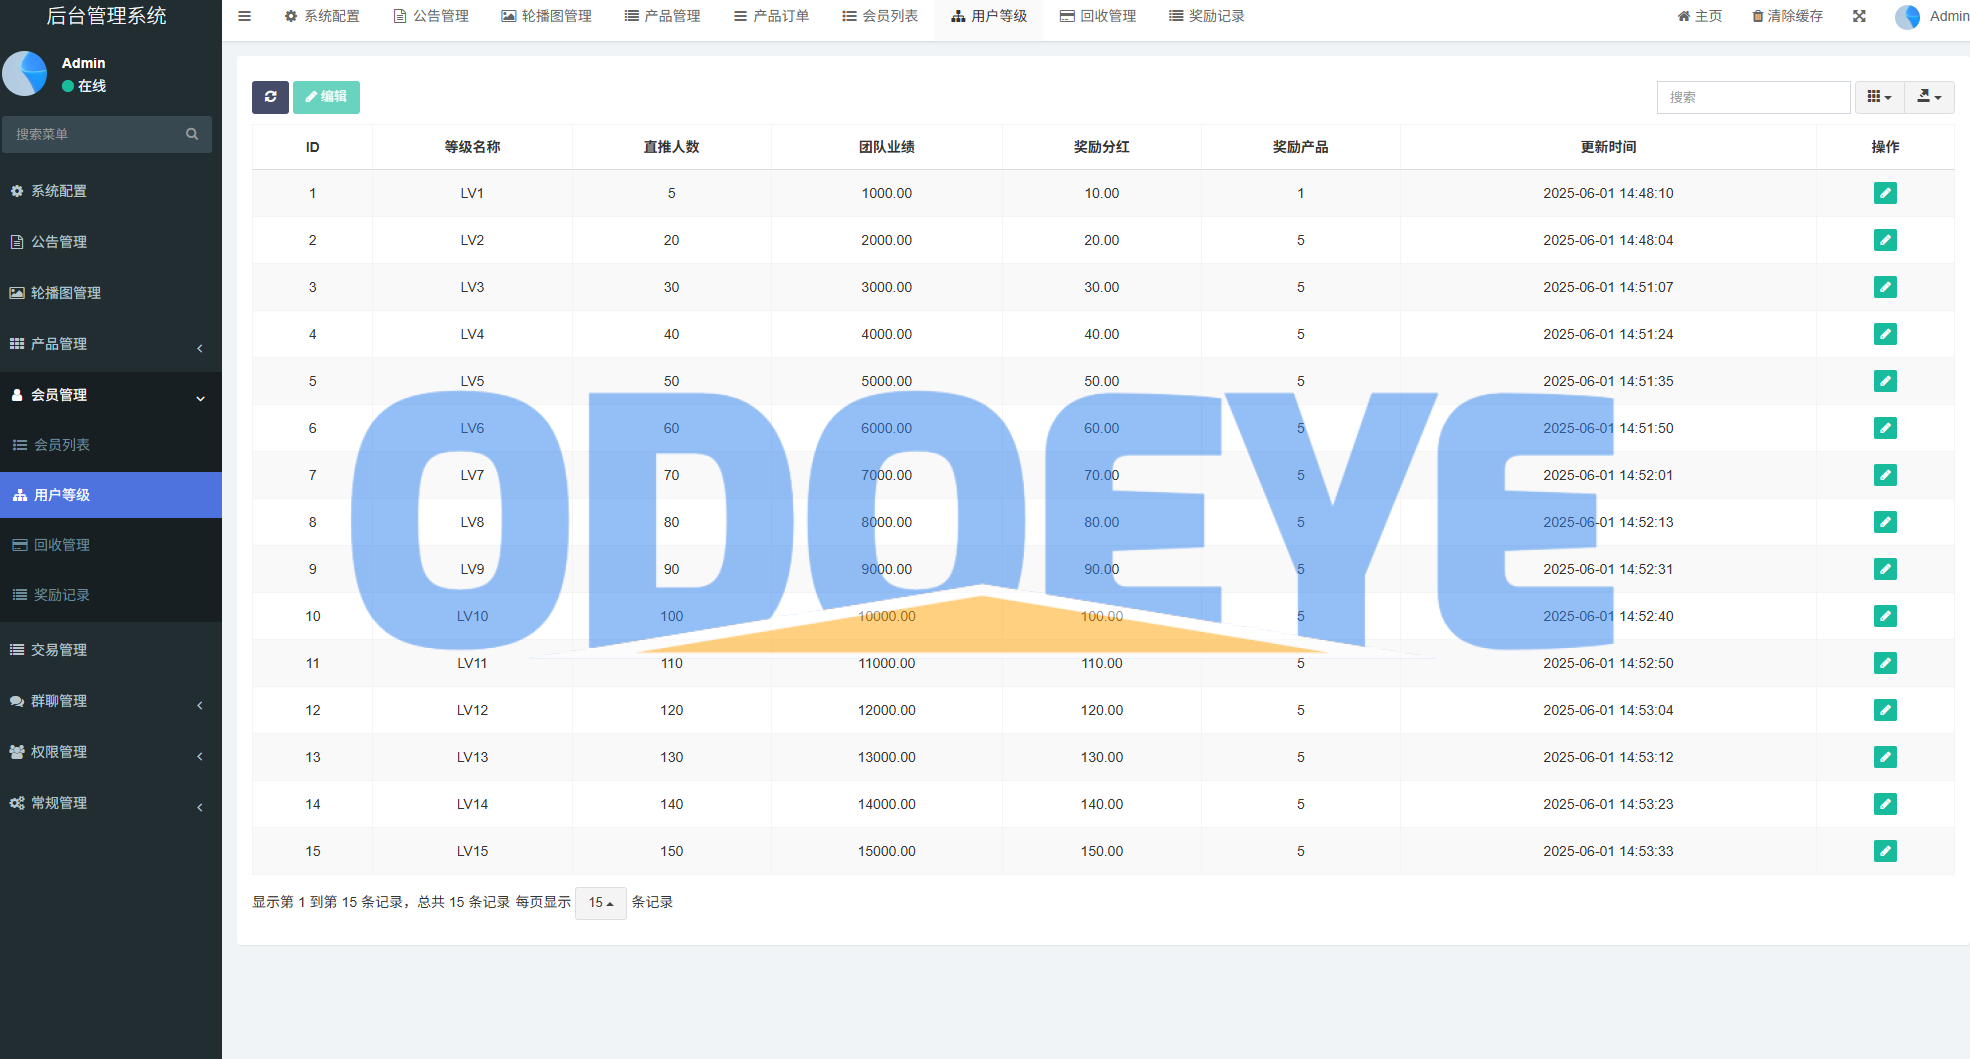1970x1059 pixels.
Task: Click edit pencil icon for LV8 row
Action: [x=1884, y=522]
